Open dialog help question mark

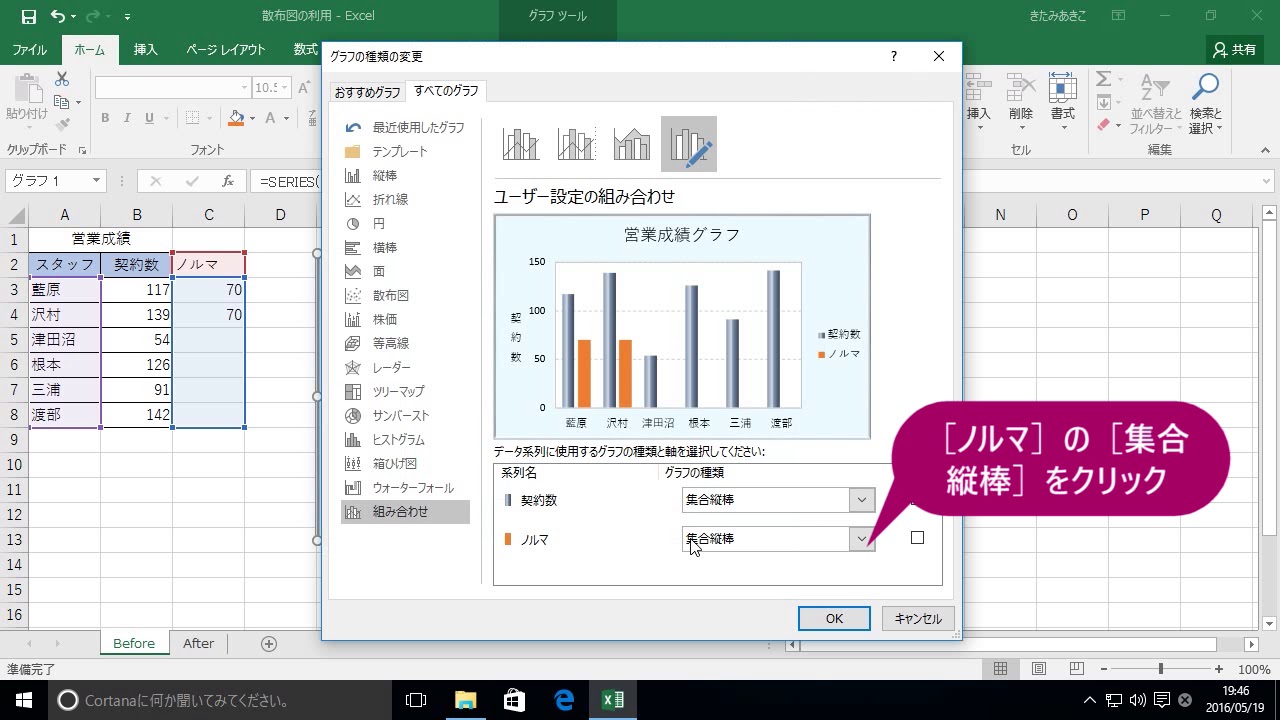(894, 57)
